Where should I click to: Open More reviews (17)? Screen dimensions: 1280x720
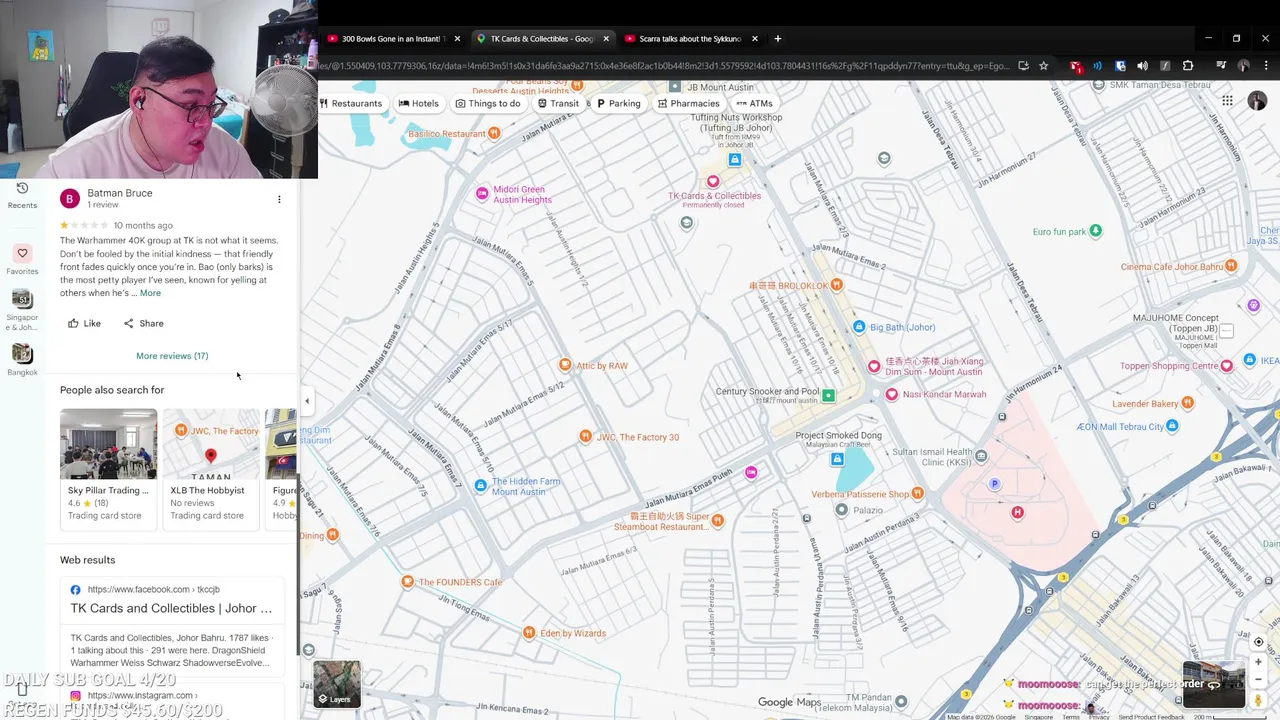click(172, 356)
